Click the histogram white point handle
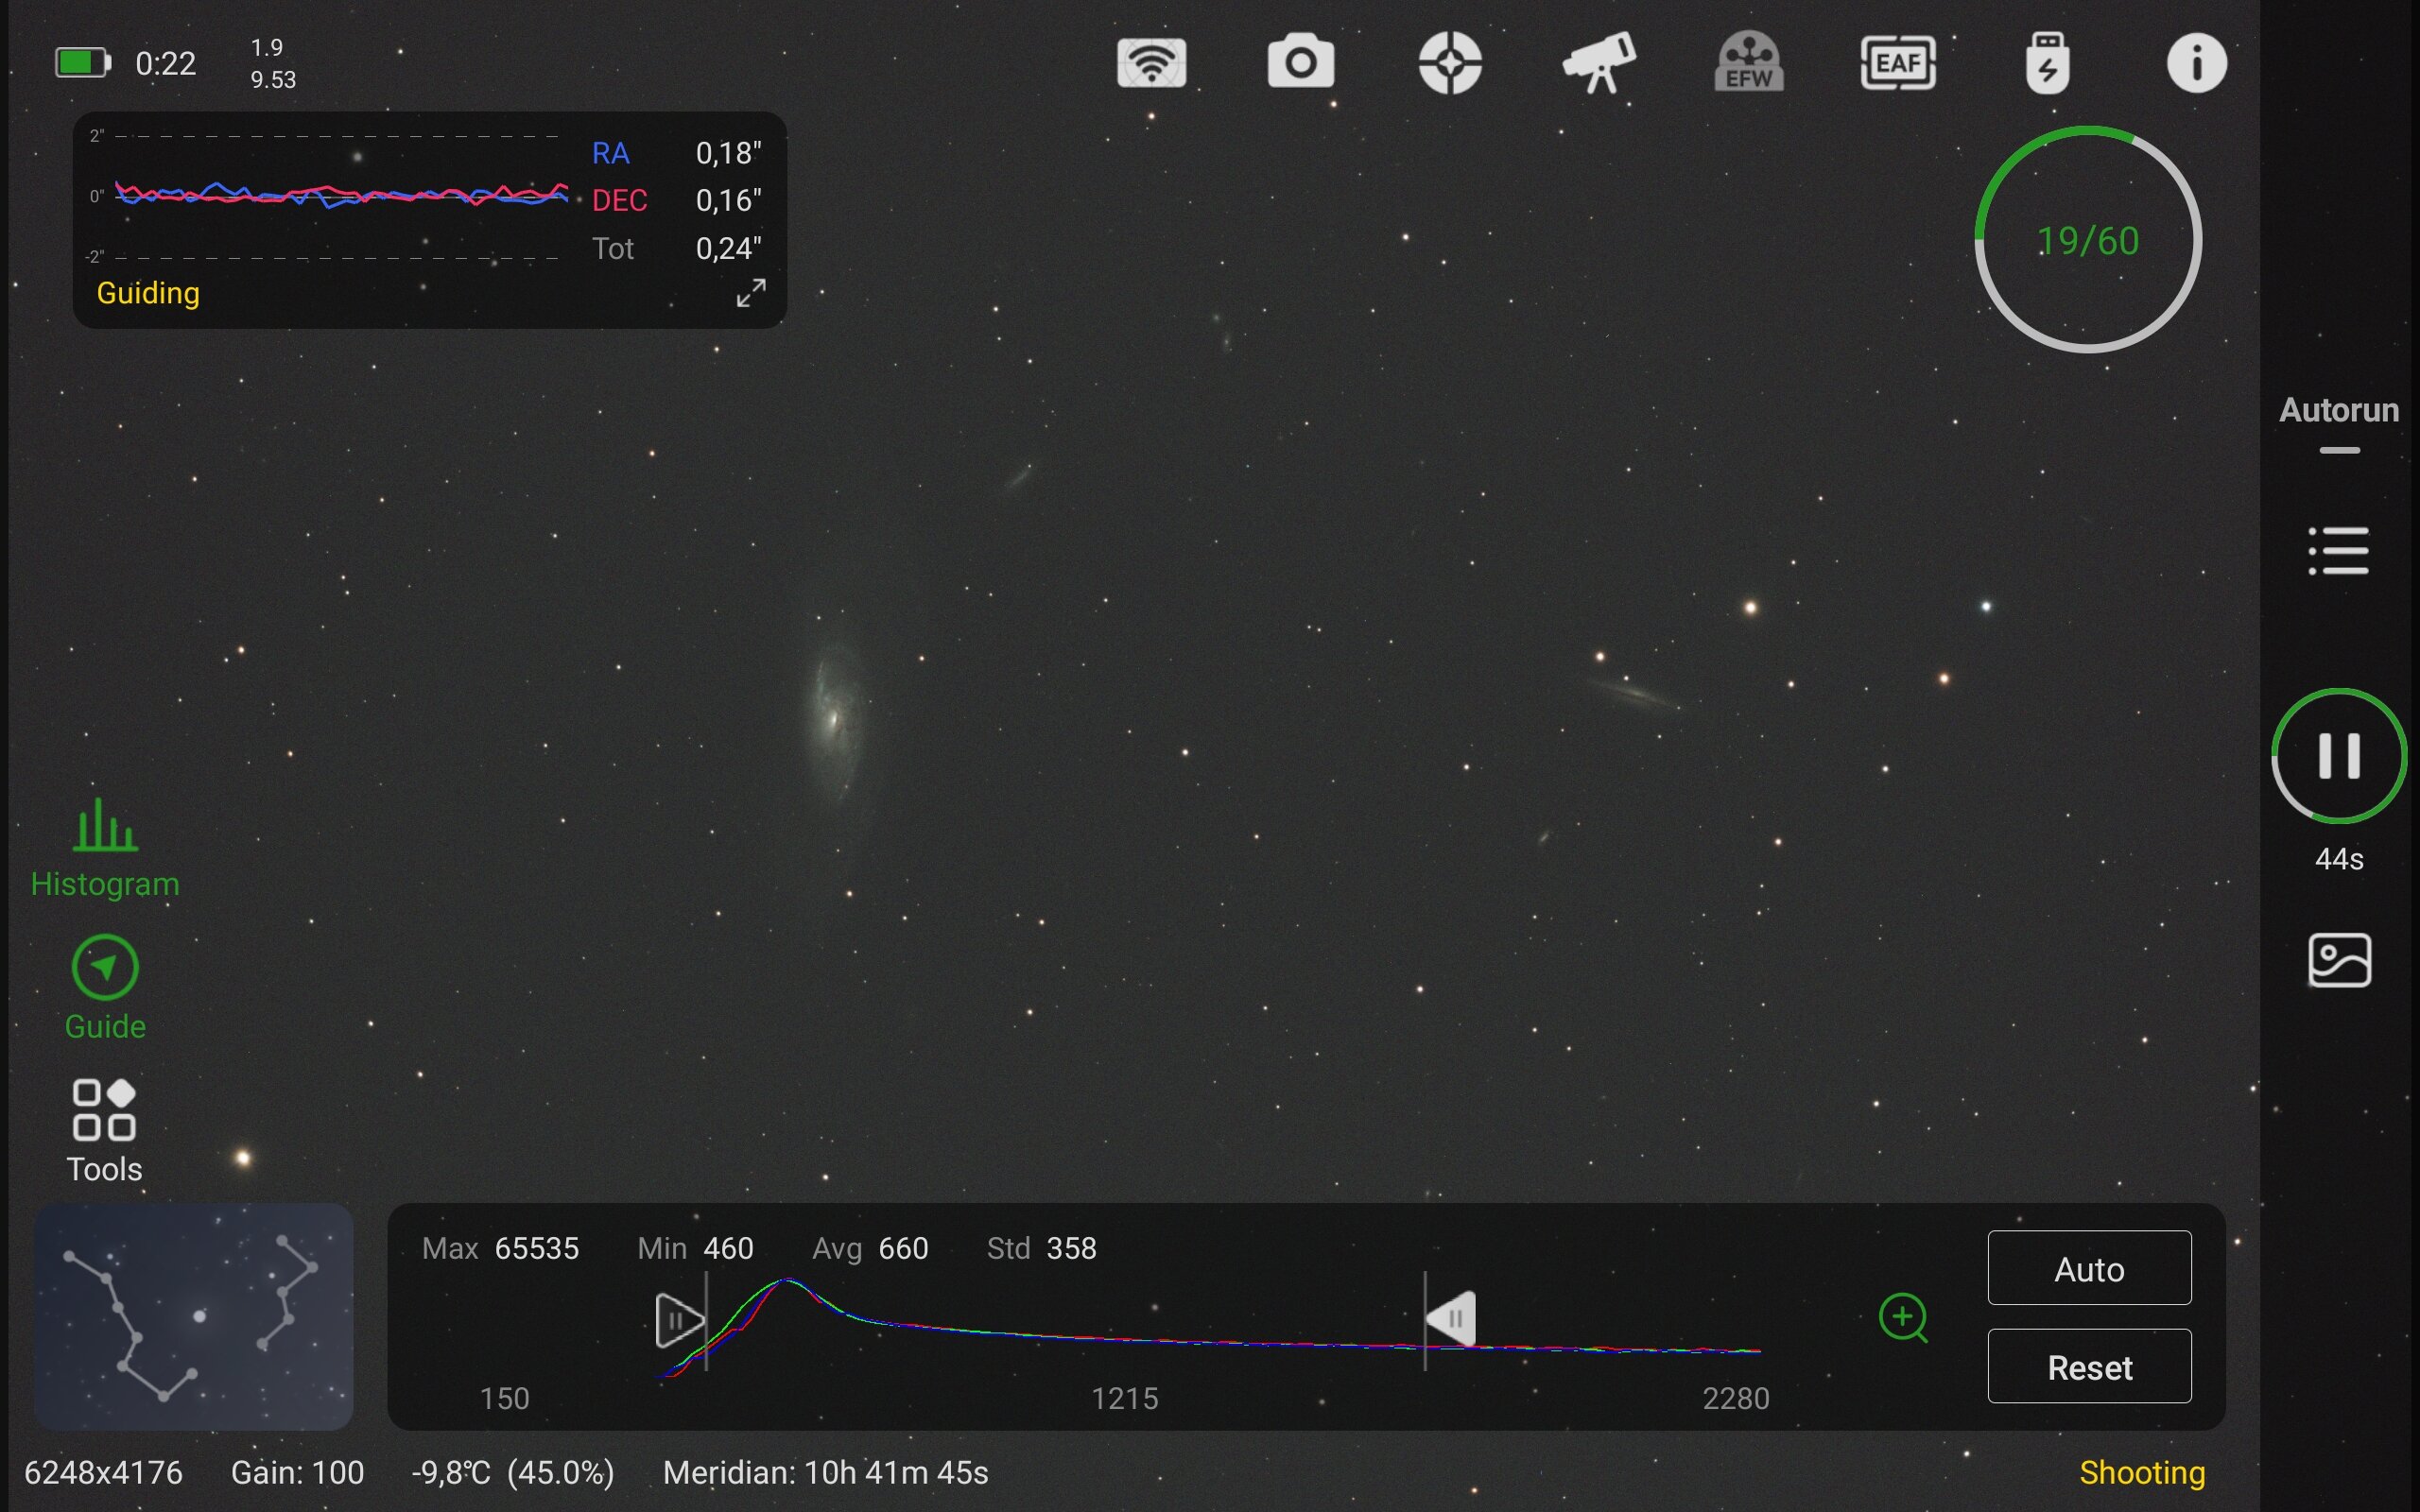Image resolution: width=2420 pixels, height=1512 pixels. [1453, 1319]
